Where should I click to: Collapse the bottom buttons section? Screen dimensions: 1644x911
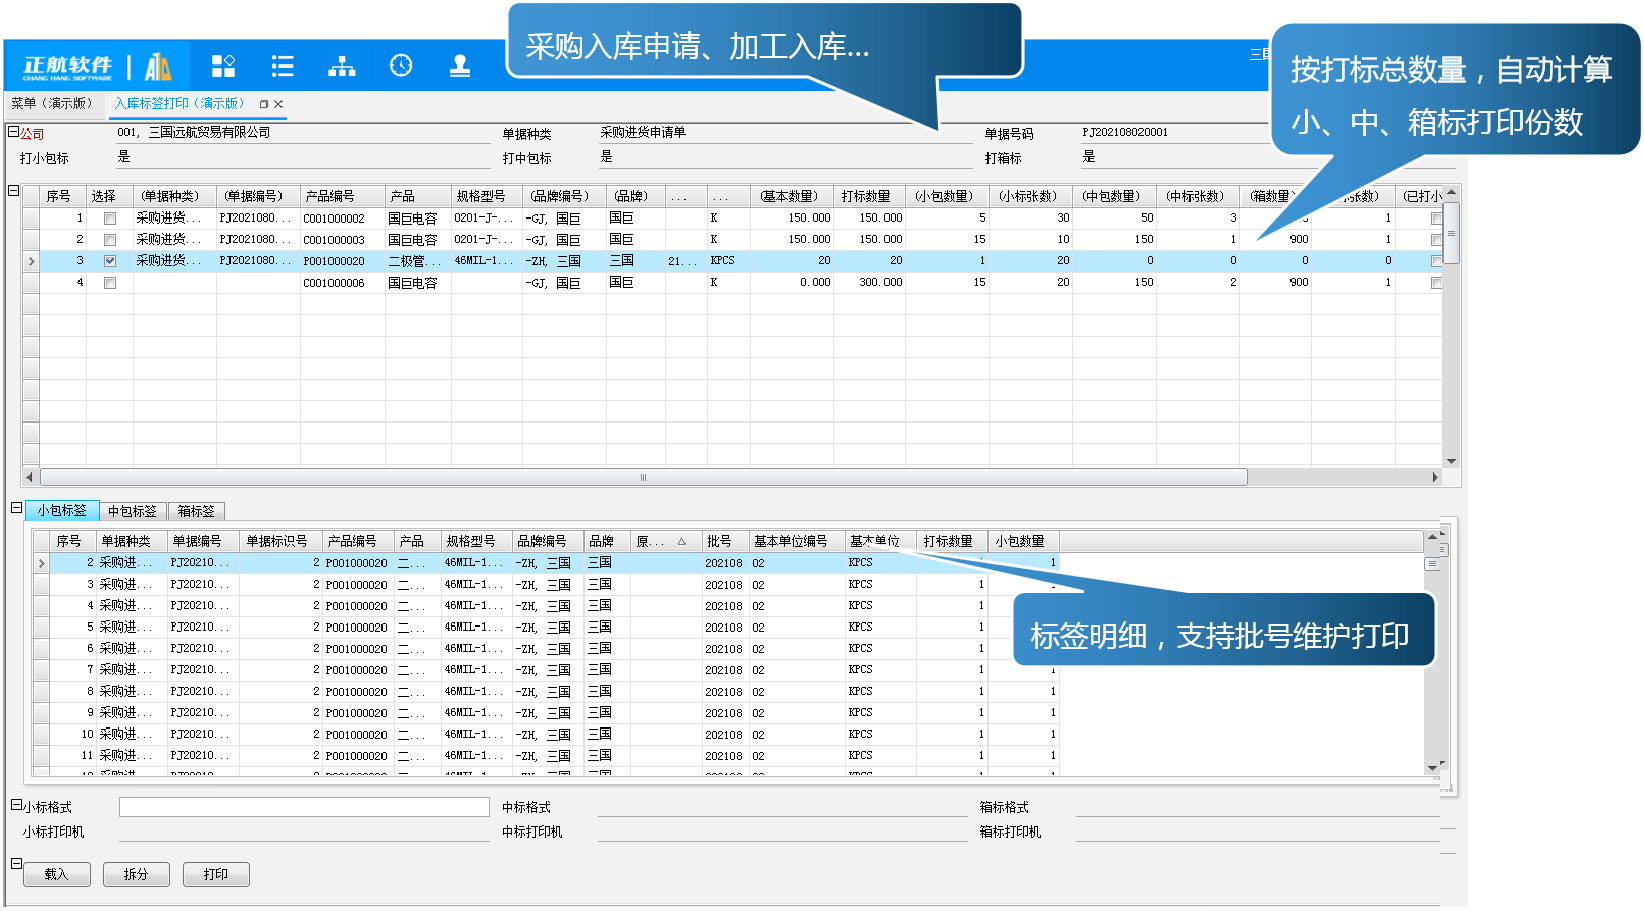16,863
